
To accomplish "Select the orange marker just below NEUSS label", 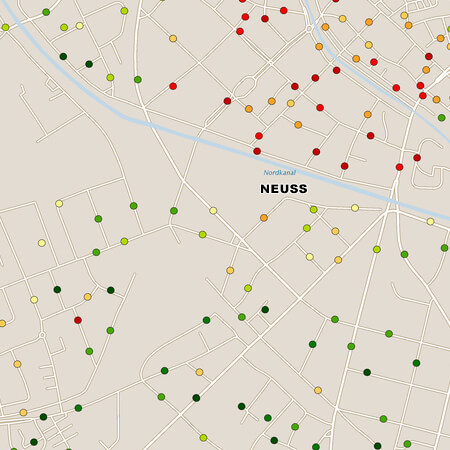I will point(264,218).
